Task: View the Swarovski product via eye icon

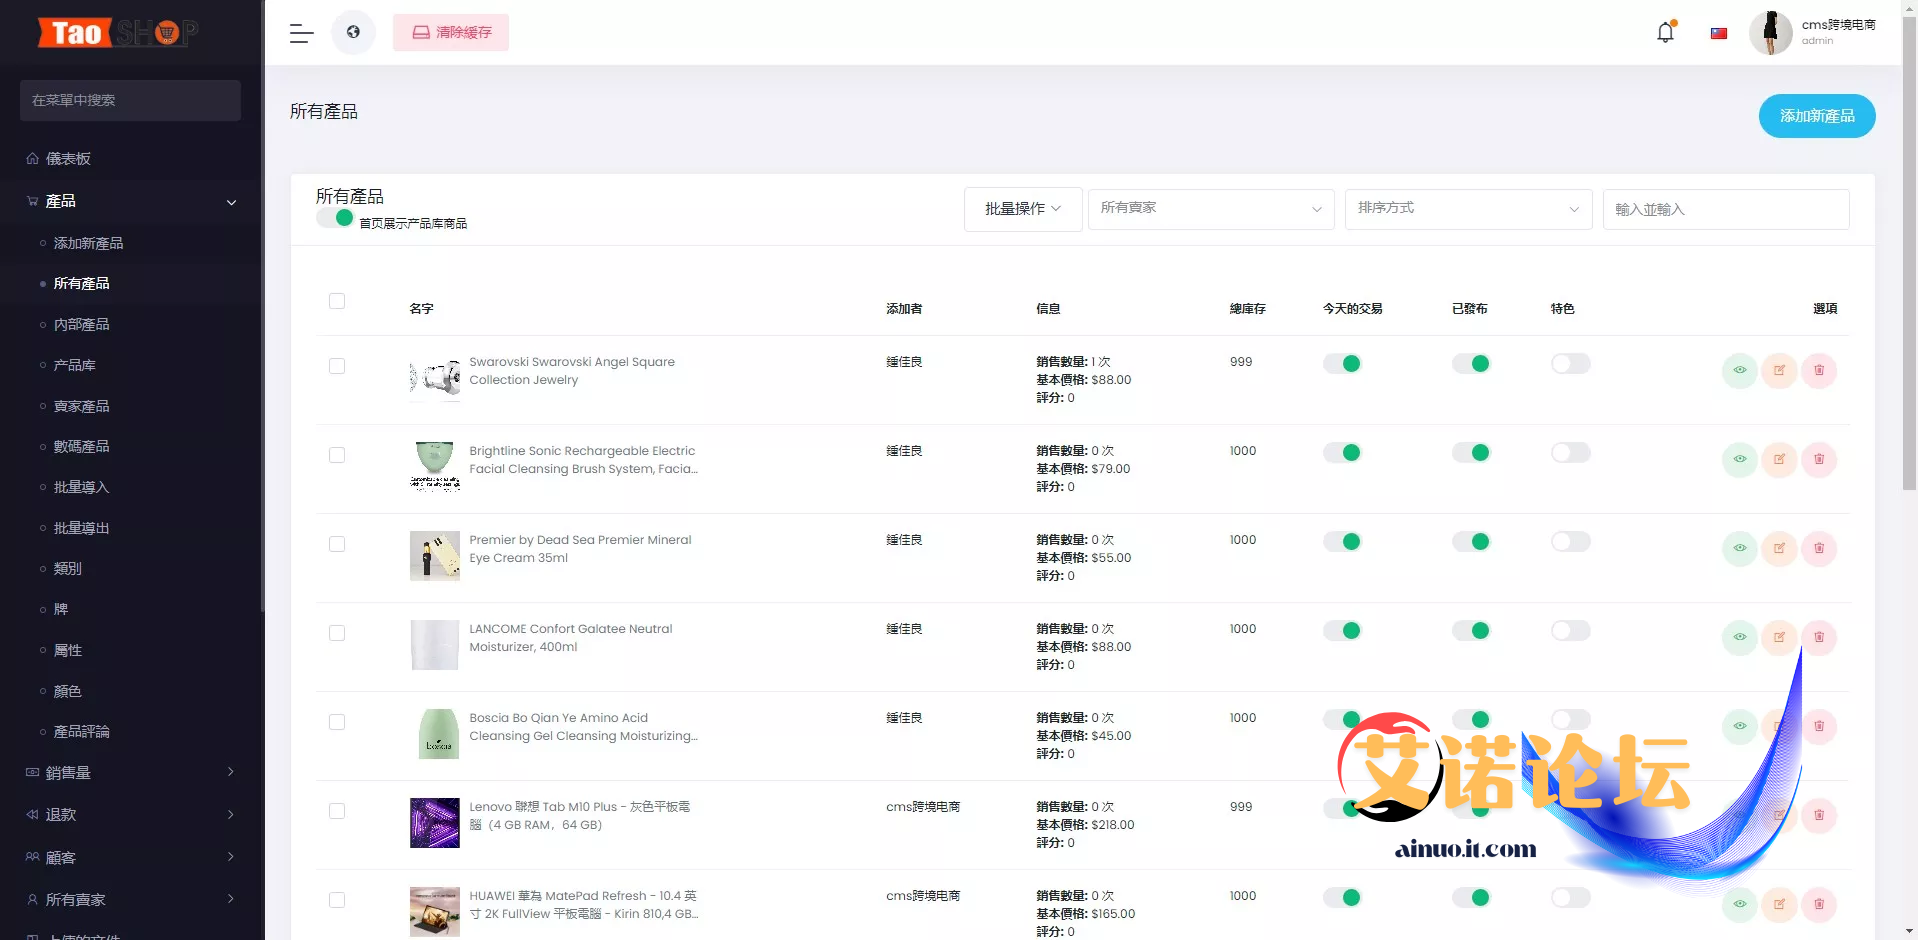Action: coord(1739,370)
